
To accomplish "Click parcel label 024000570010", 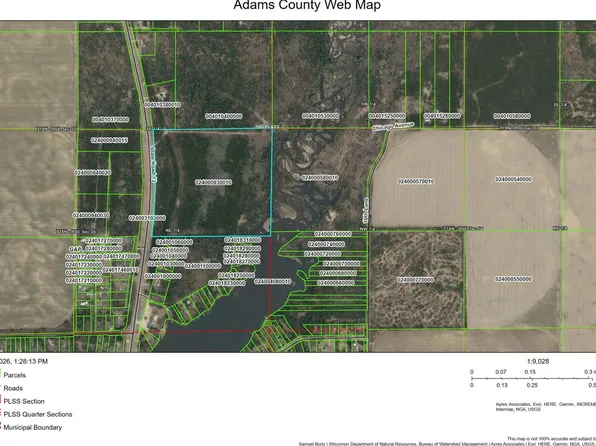I will 416,181.
